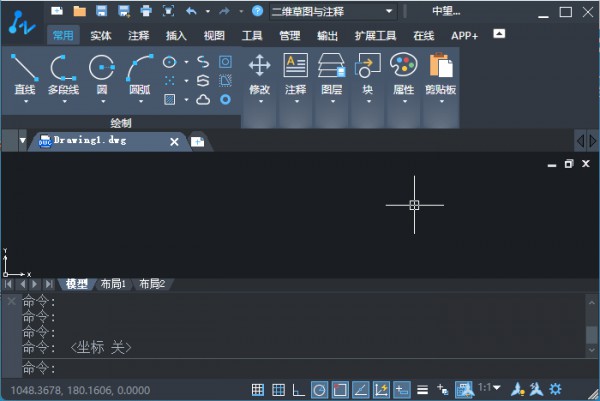Save the drawing with the floppy icon

[x=101, y=11]
